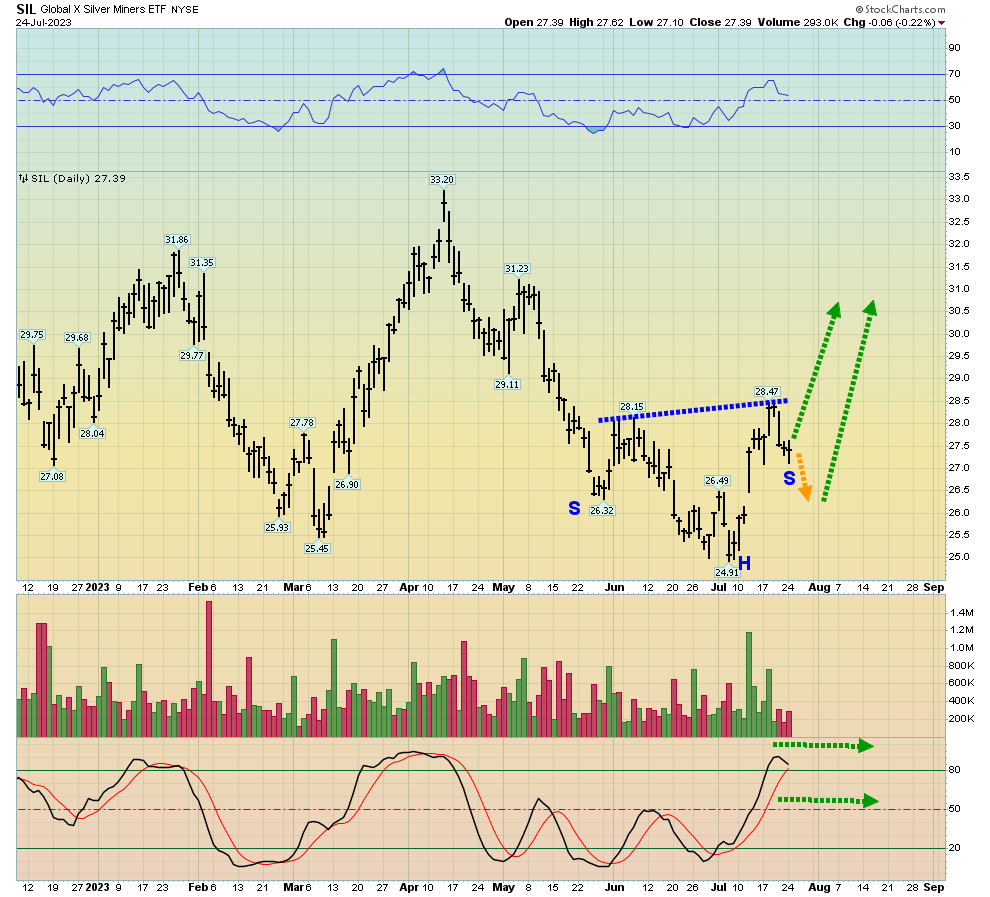Click the tallest red volume bar in February
The image size is (990, 897).
point(209,668)
